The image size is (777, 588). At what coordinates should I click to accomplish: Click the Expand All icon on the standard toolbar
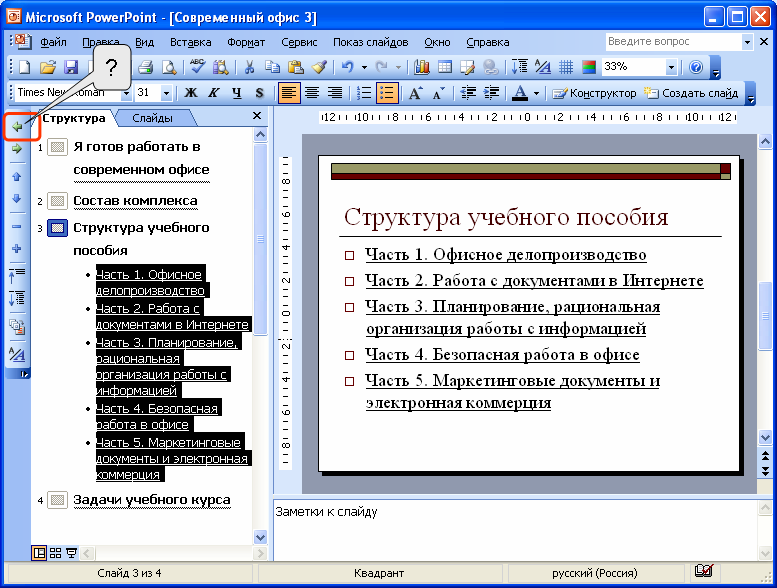(x=519, y=67)
